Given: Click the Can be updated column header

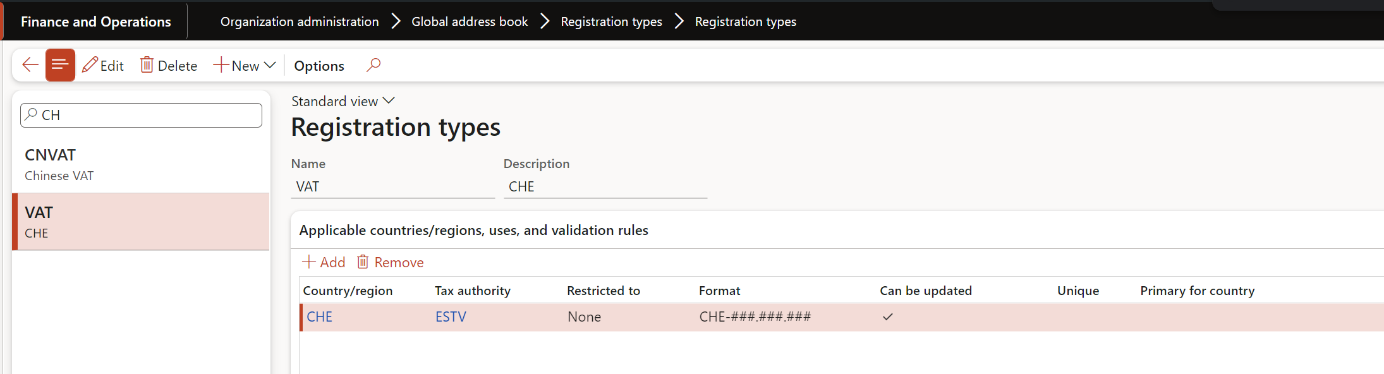Looking at the screenshot, I should [x=926, y=290].
